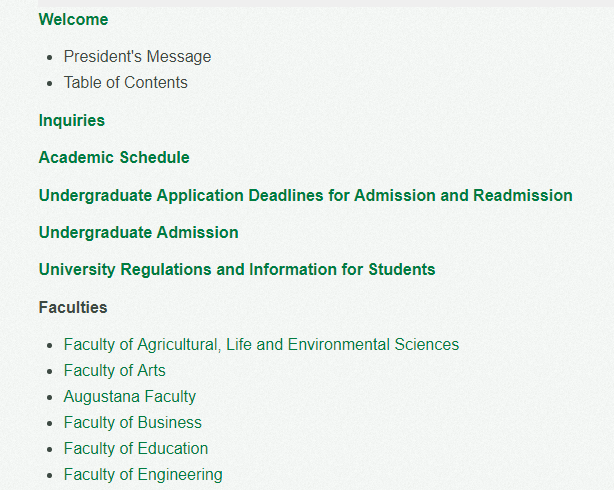The width and height of the screenshot is (614, 490).
Task: Open the Welcome section heading
Action: (x=73, y=20)
